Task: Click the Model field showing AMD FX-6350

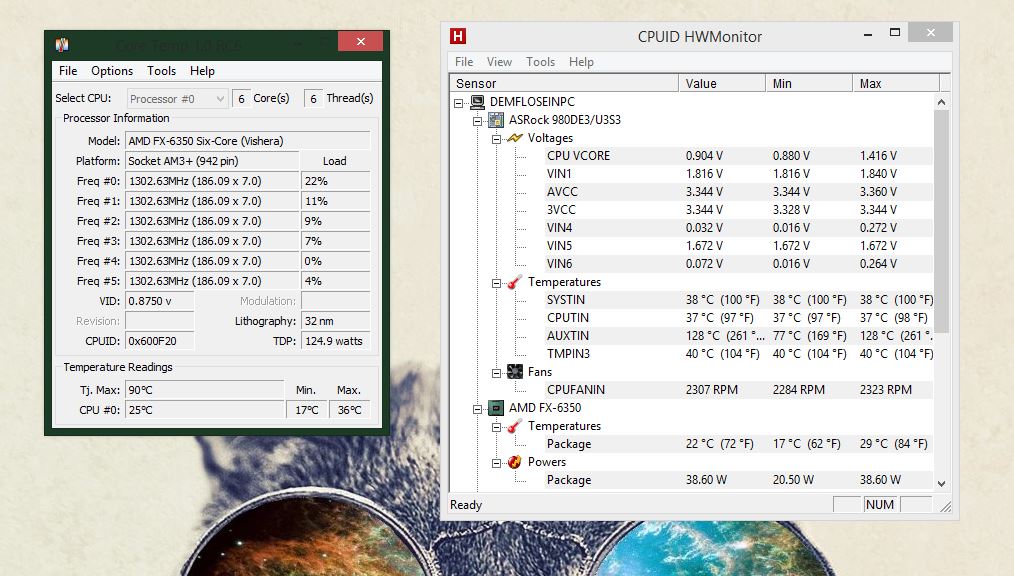Action: point(248,141)
